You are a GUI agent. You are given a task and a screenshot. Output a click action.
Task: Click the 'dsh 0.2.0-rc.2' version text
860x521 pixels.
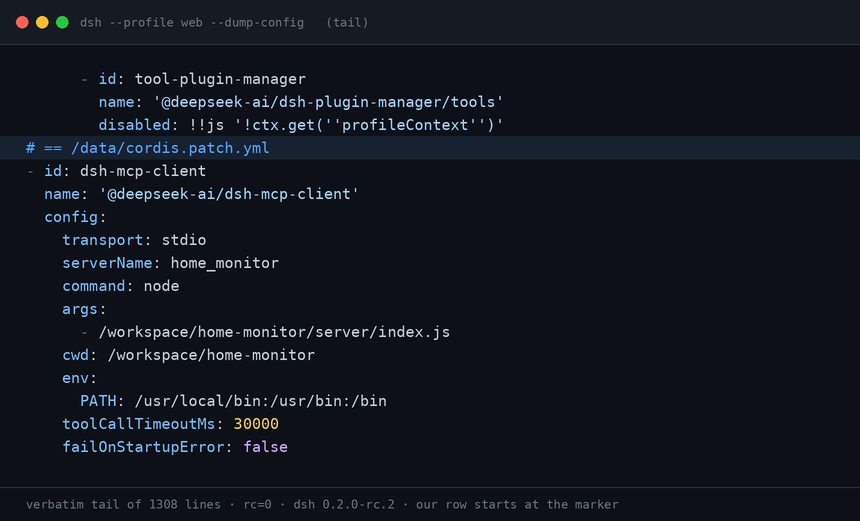click(x=344, y=505)
